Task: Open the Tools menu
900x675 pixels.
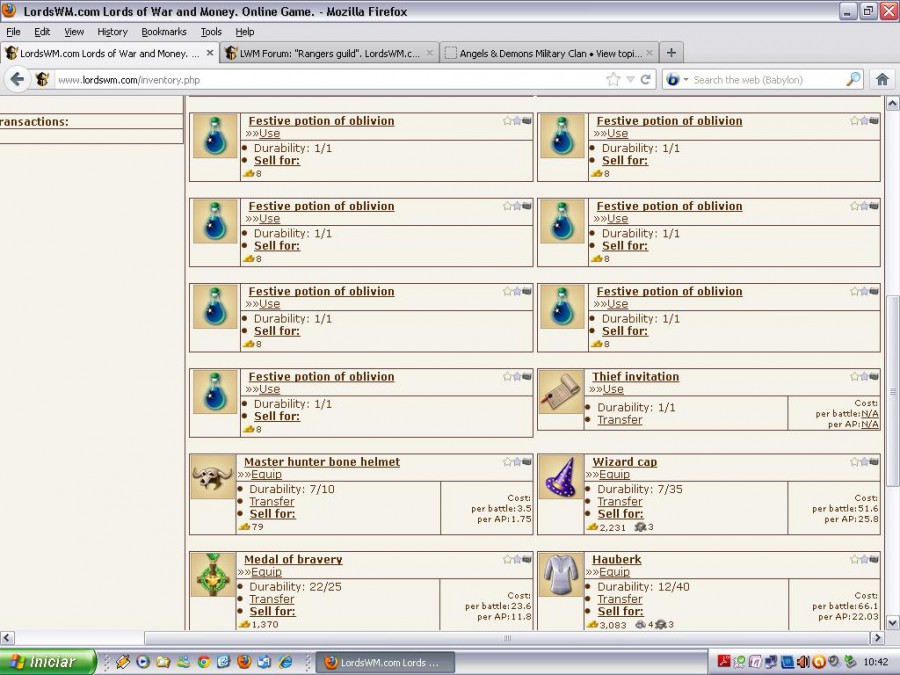Action: [211, 32]
